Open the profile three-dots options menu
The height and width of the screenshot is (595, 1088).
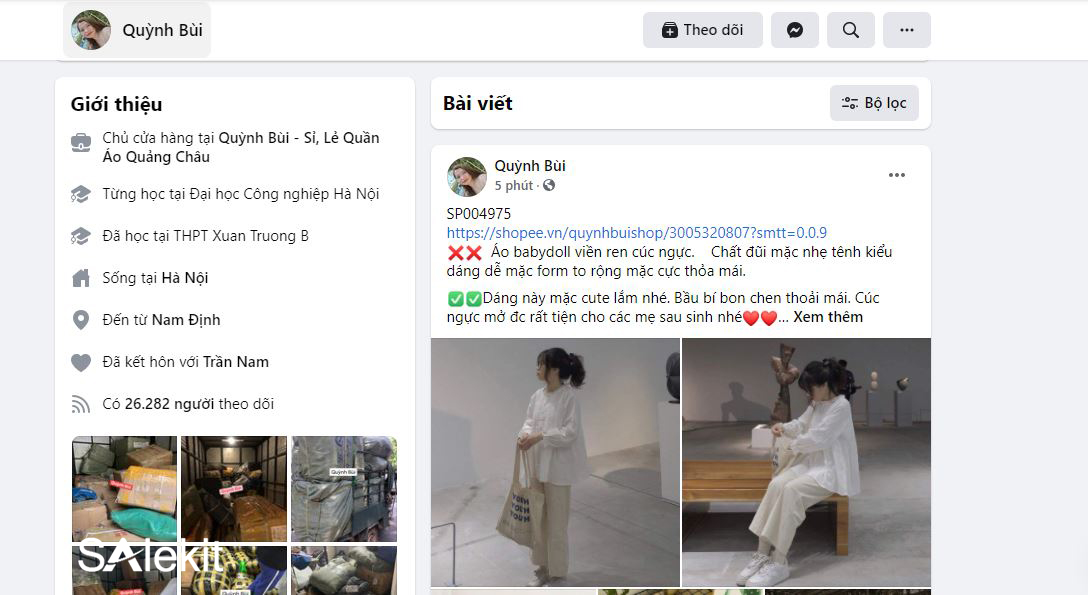point(906,30)
